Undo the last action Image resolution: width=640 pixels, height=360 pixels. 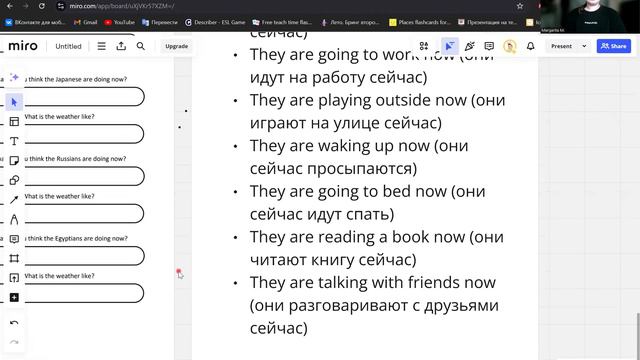point(14,323)
